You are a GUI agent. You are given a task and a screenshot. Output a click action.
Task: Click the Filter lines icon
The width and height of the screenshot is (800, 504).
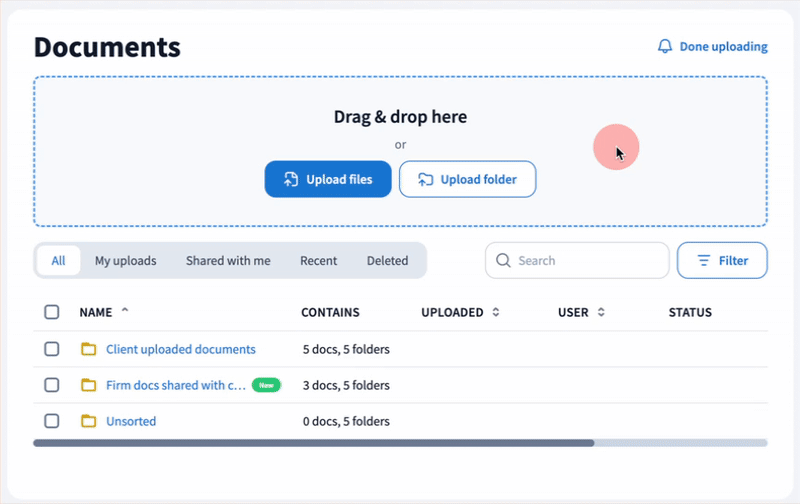point(704,261)
